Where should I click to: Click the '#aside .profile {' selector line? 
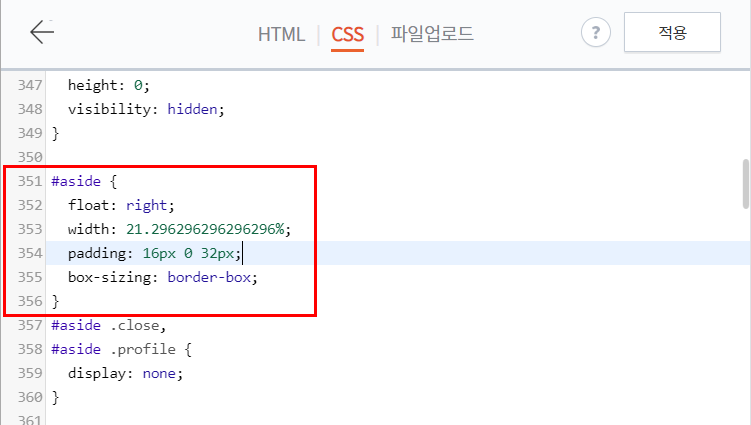click(x=122, y=349)
